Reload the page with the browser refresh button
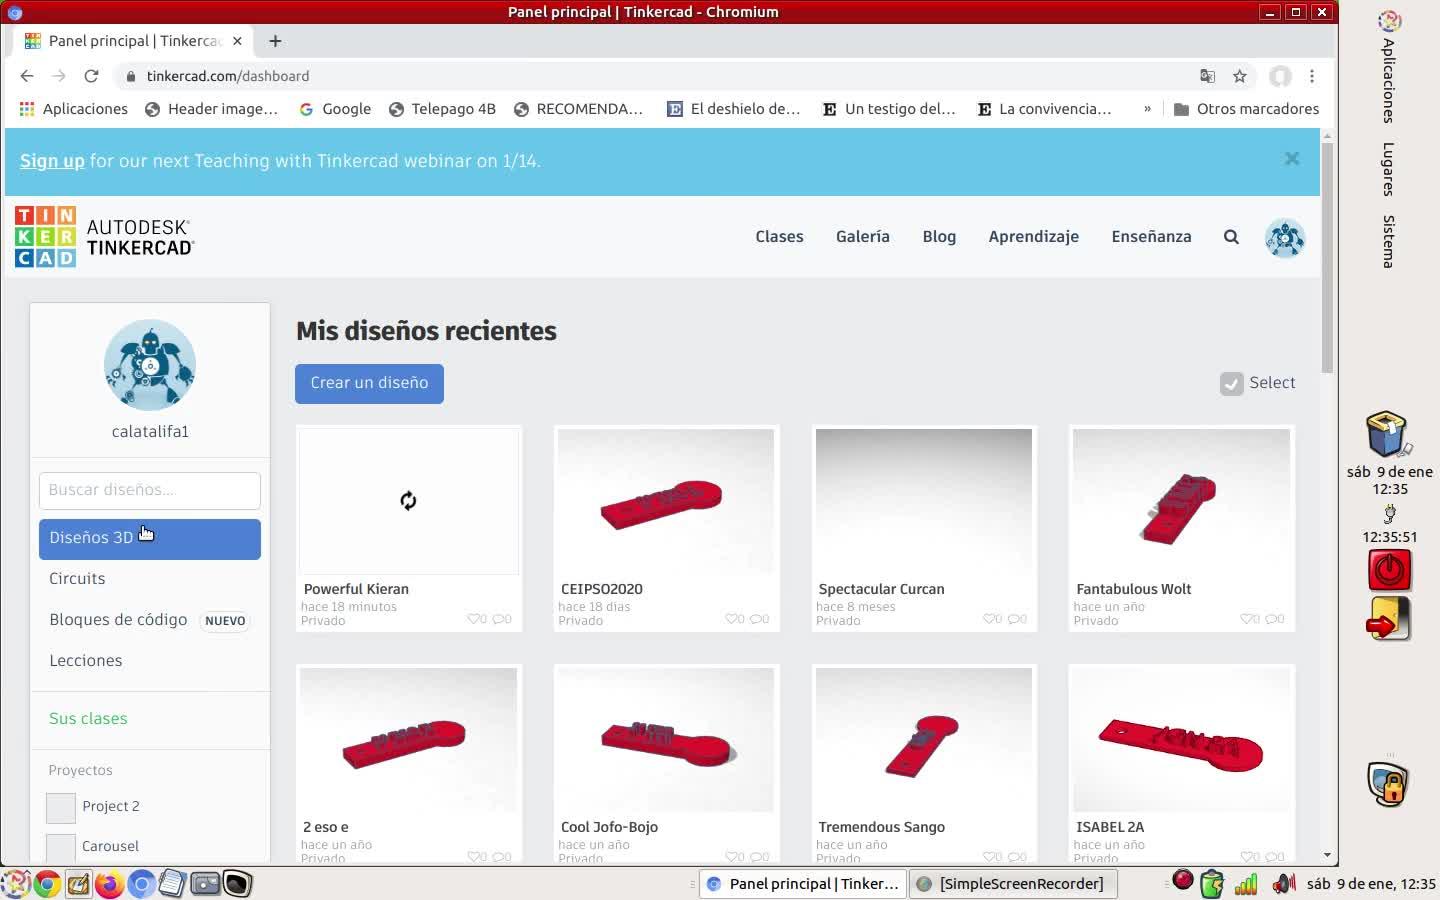Image resolution: width=1440 pixels, height=900 pixels. pos(91,76)
